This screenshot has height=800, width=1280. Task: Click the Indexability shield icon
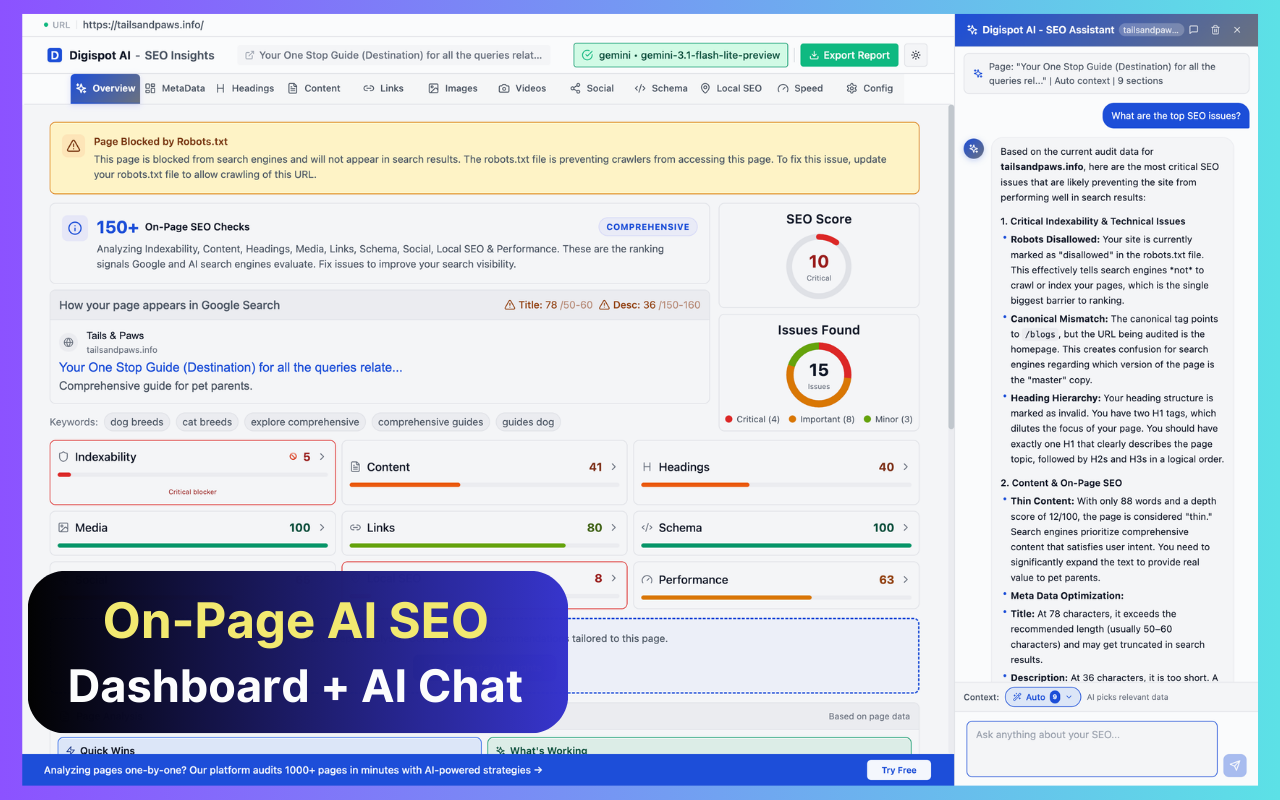pyautogui.click(x=64, y=457)
